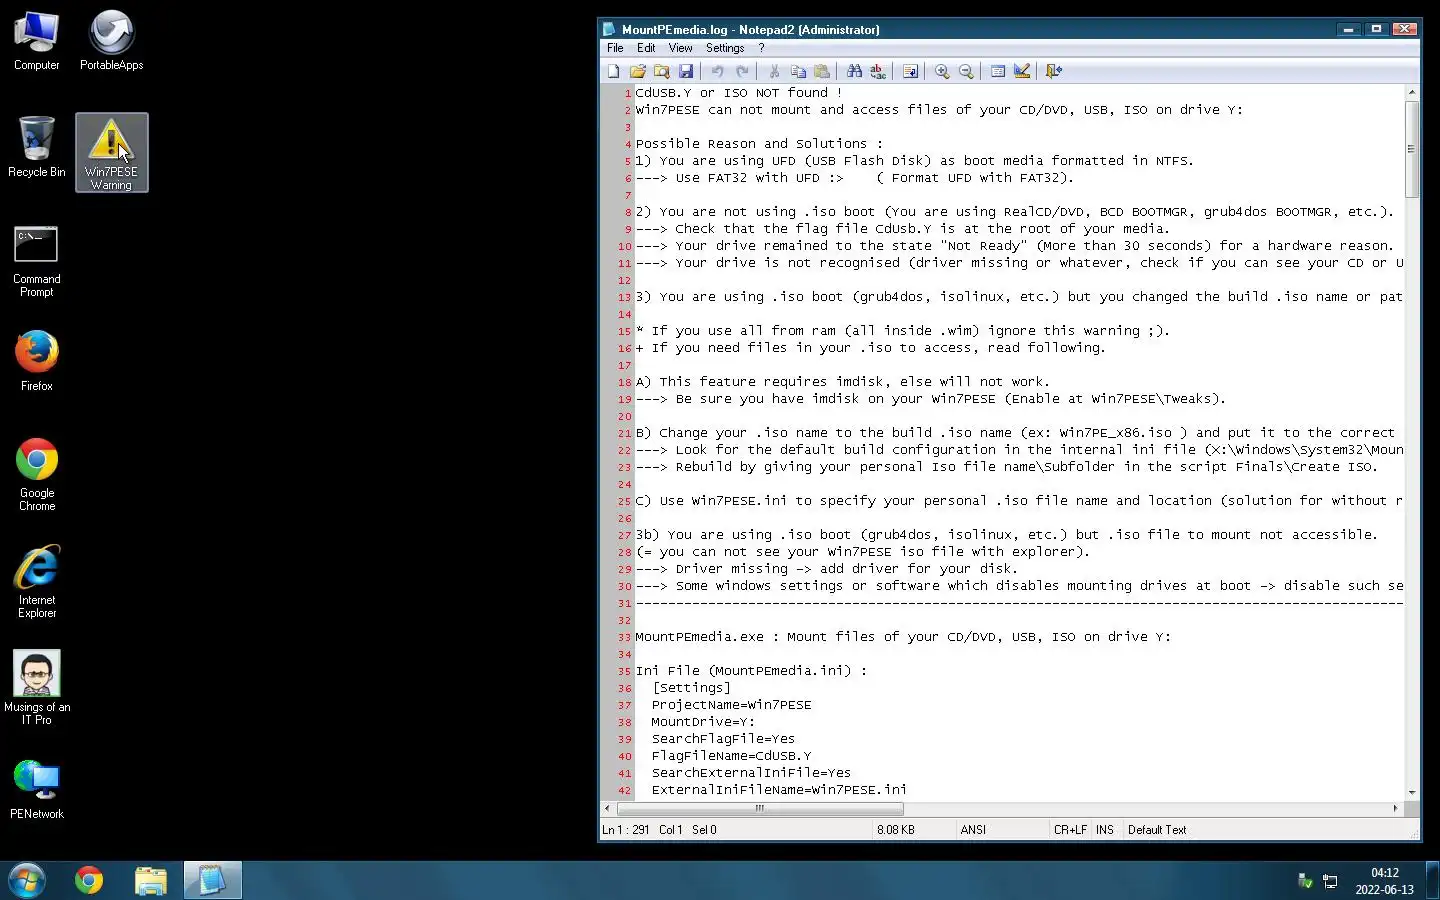Click the 8.08 KB file size status

click(896, 830)
